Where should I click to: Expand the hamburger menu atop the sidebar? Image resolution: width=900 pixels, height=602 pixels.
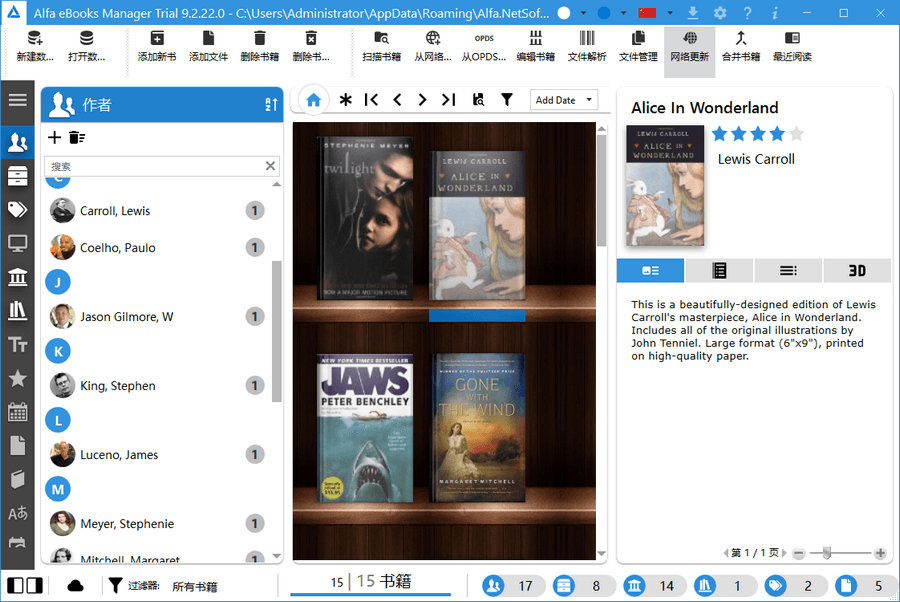pos(17,100)
